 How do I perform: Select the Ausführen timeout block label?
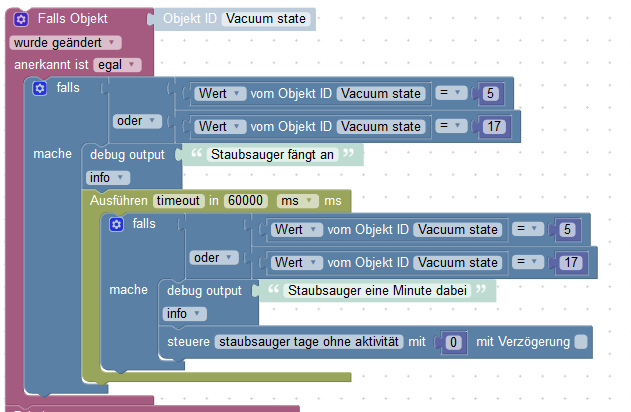point(118,200)
